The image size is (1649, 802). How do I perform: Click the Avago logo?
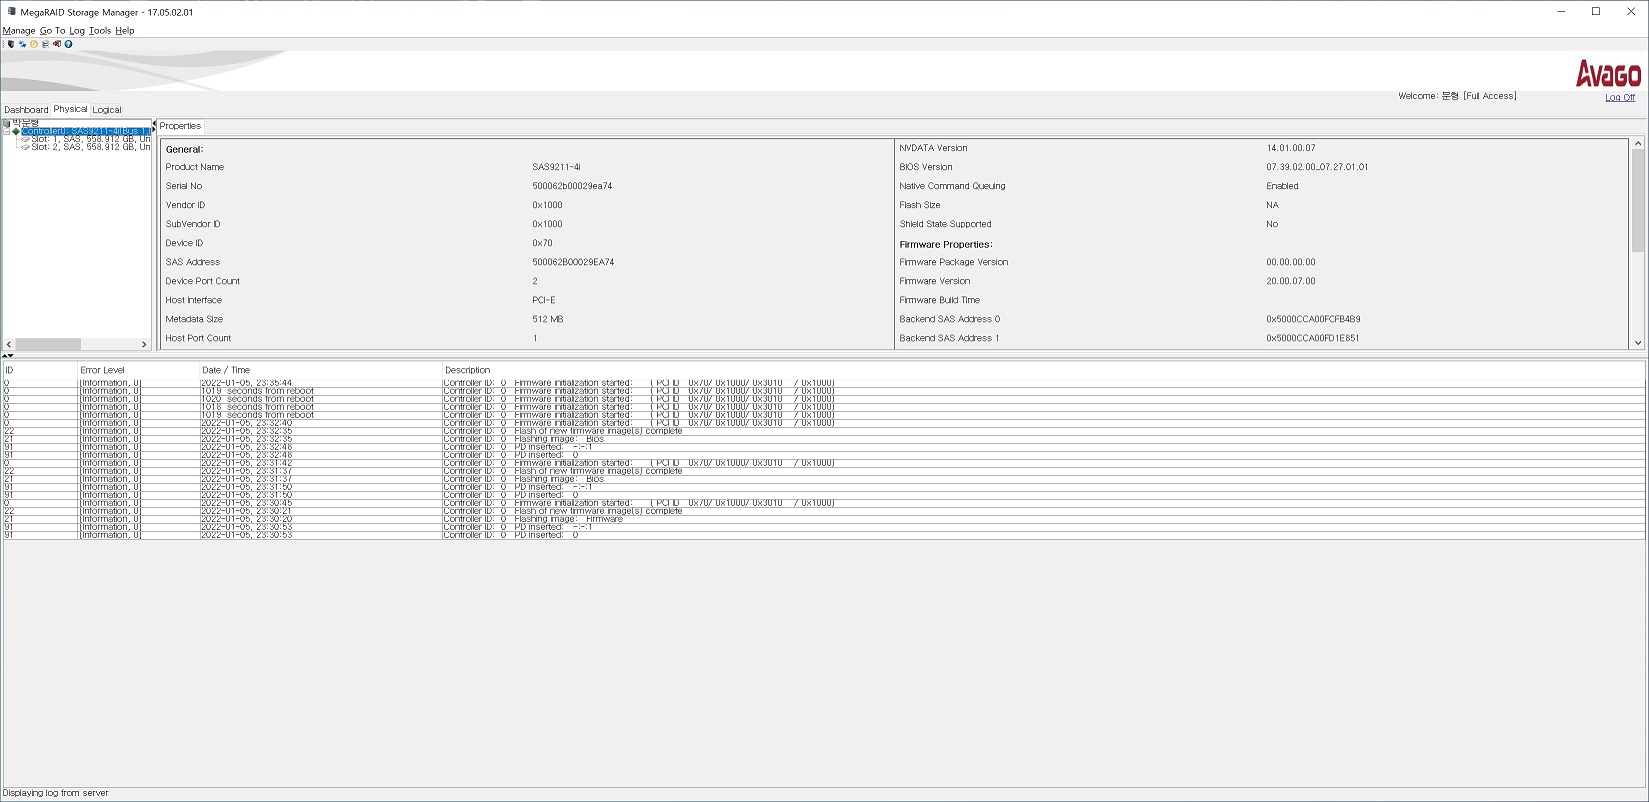[1608, 74]
